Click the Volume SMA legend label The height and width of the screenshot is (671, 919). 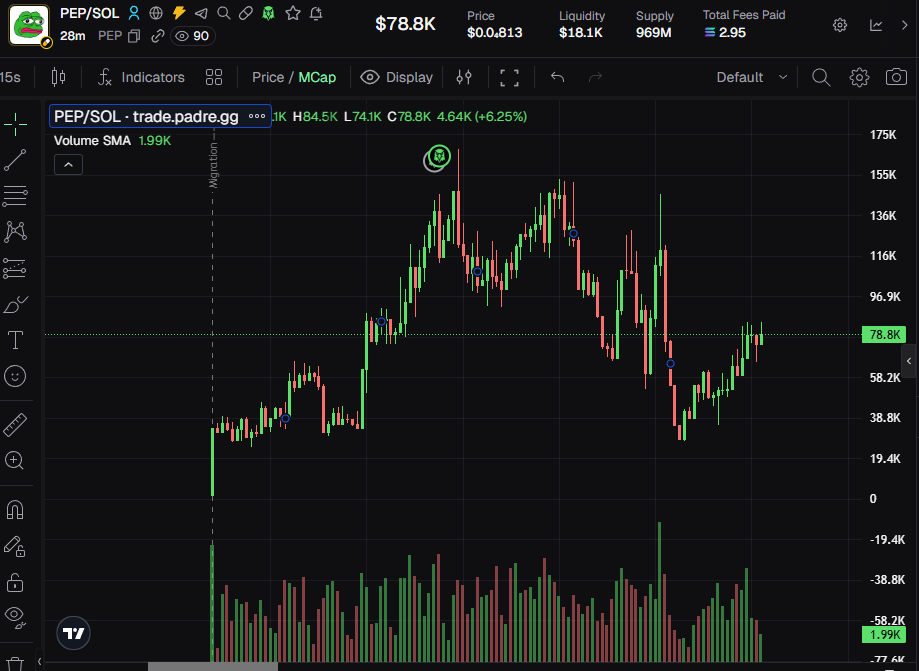click(92, 141)
